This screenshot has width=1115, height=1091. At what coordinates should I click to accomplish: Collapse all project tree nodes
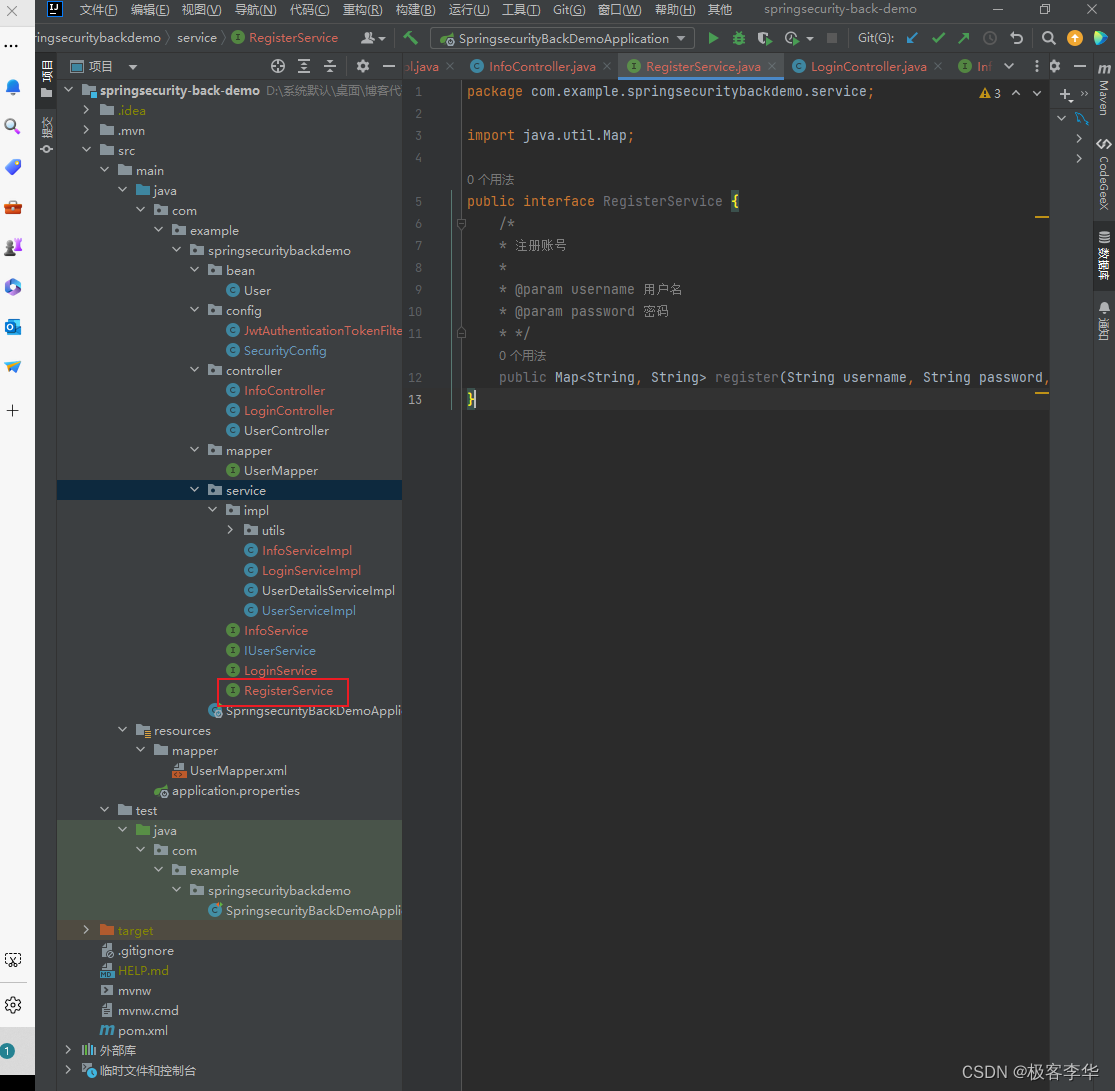(330, 66)
